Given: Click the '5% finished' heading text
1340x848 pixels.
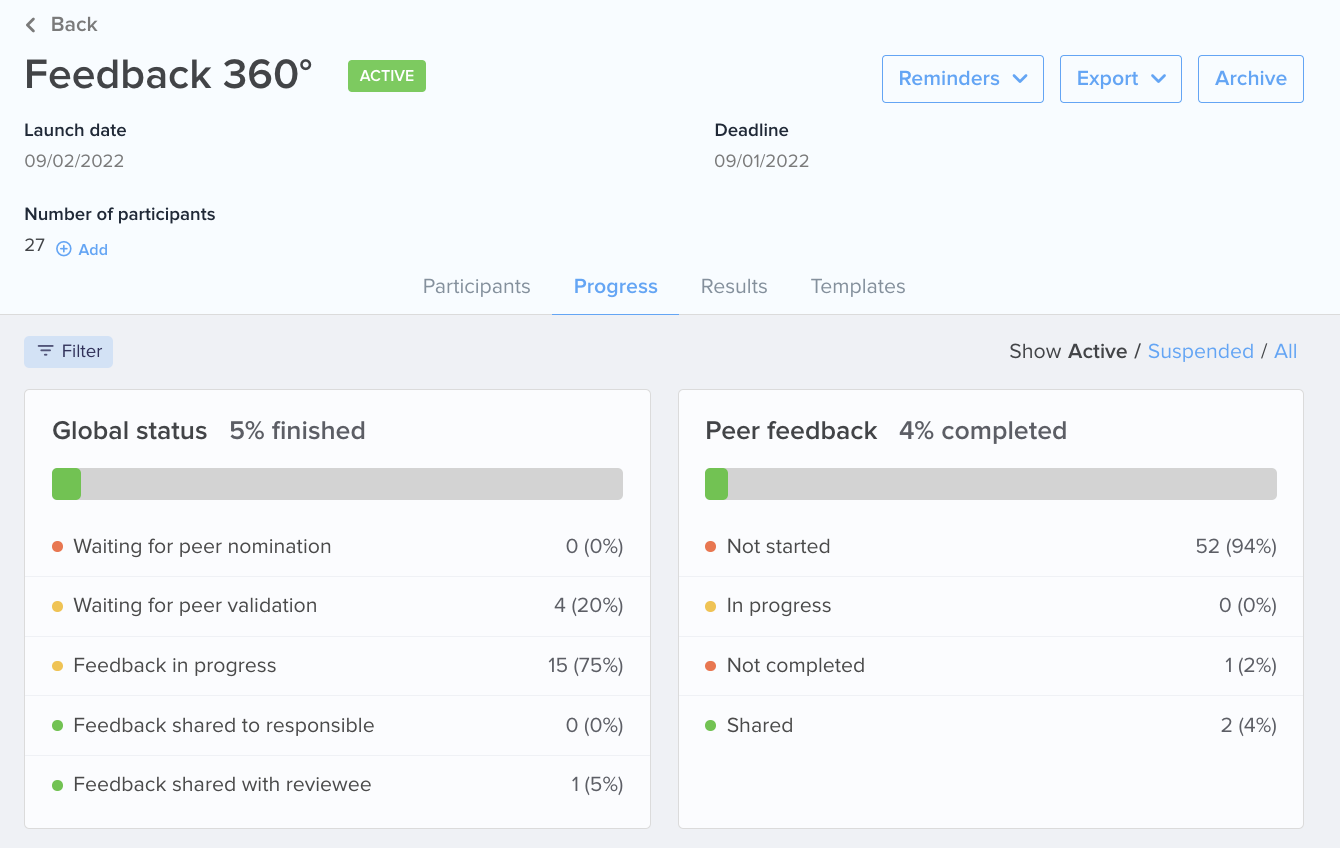Looking at the screenshot, I should click(297, 431).
